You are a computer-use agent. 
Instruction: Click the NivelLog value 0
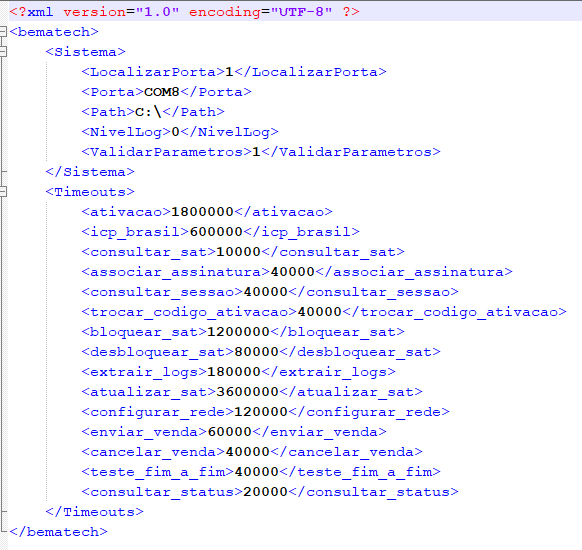click(176, 132)
